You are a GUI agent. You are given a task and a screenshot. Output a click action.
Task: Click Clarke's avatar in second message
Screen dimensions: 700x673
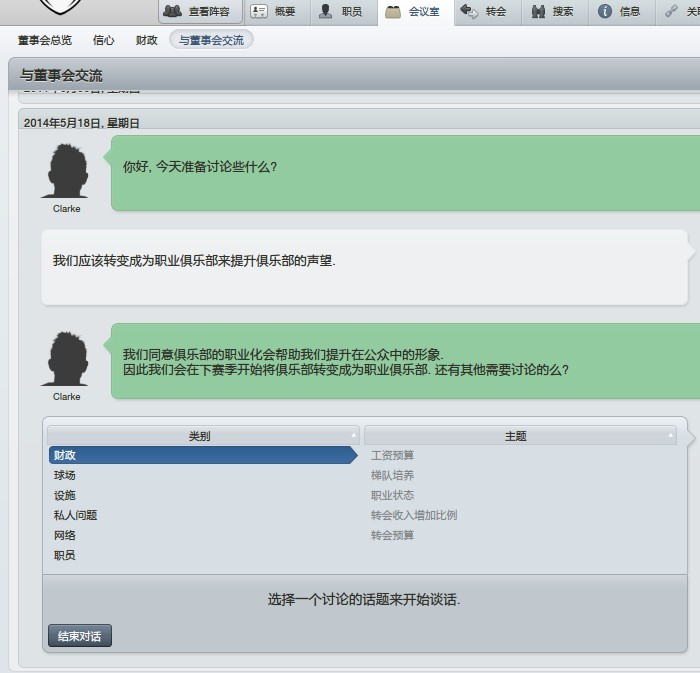point(66,358)
